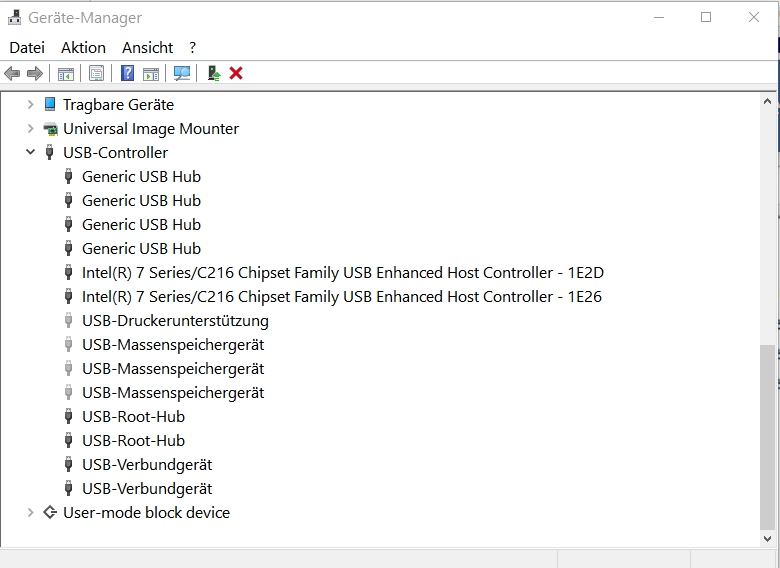
Task: Click the blue question mark help icon
Action: 127,73
